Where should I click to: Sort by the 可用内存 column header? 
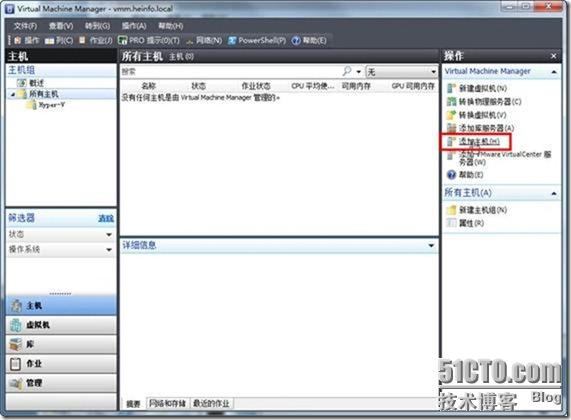click(356, 86)
